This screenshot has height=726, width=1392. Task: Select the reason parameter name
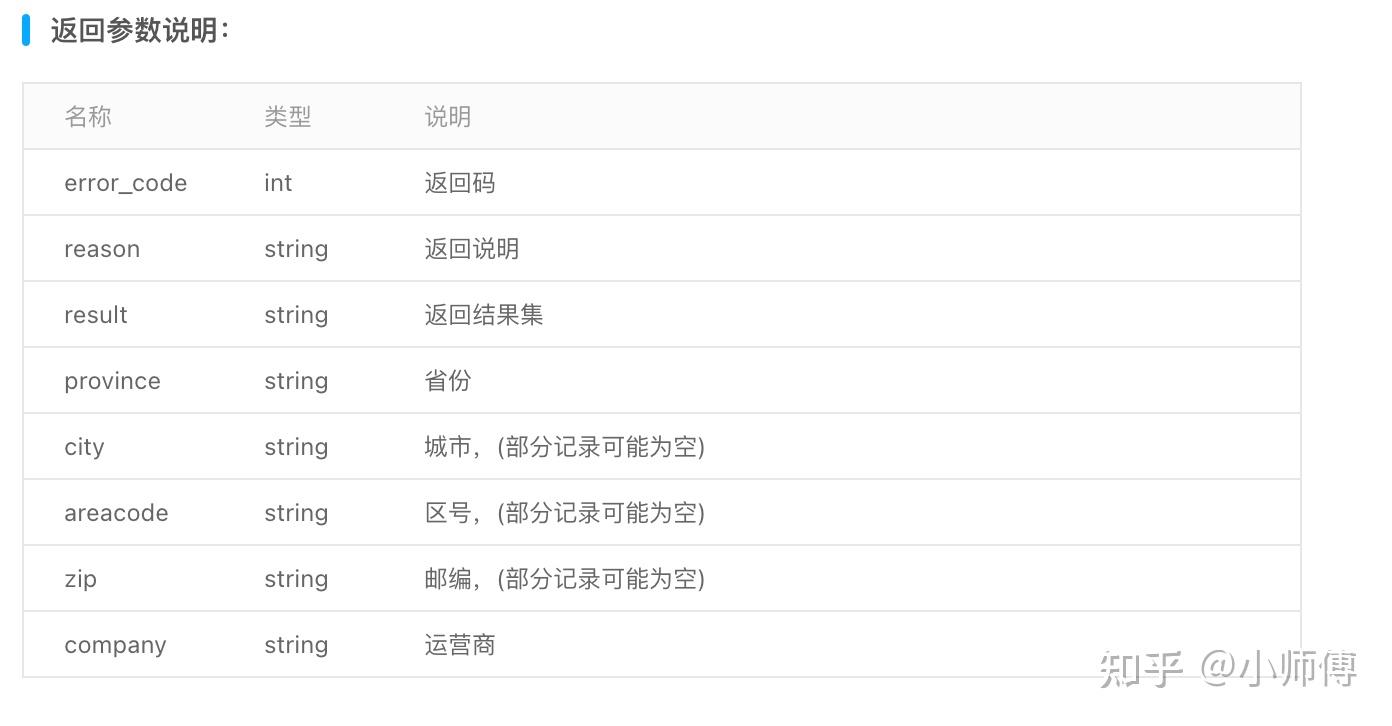pos(102,249)
